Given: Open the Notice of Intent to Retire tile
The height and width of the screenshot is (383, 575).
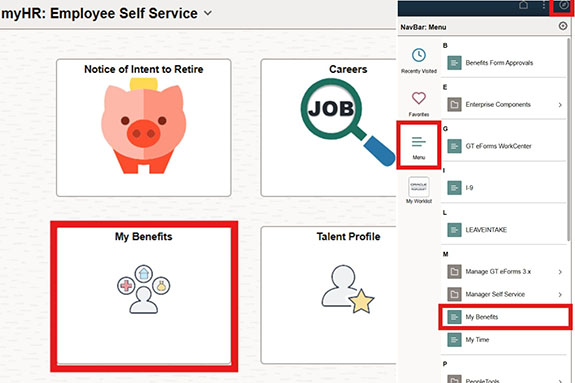Looking at the screenshot, I should click(143, 128).
